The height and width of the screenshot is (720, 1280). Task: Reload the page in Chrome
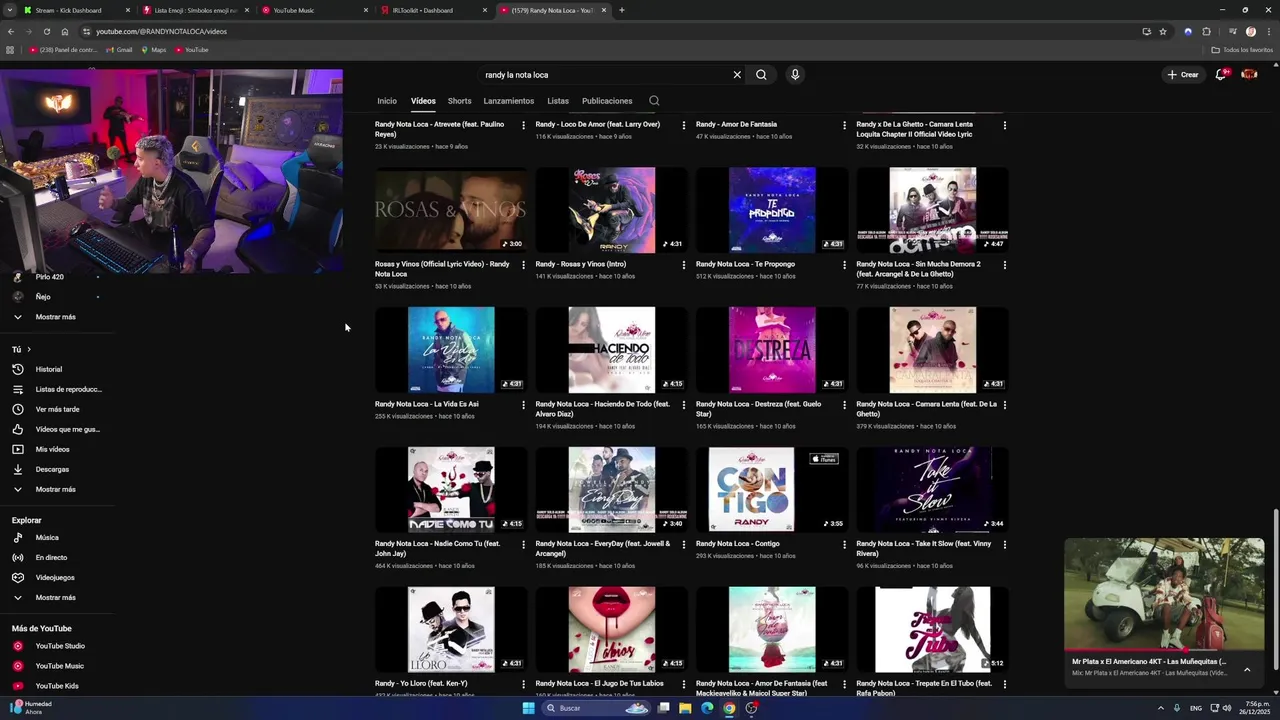click(x=46, y=31)
